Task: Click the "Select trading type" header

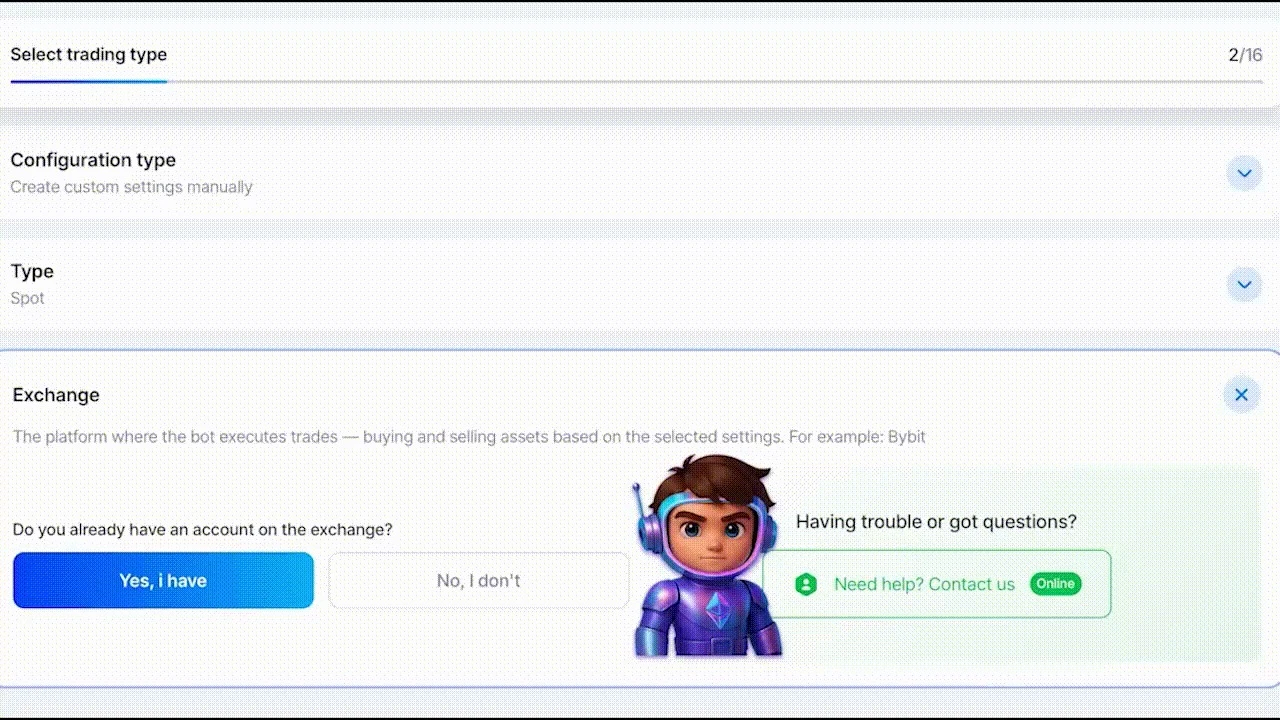Action: pyautogui.click(x=88, y=54)
